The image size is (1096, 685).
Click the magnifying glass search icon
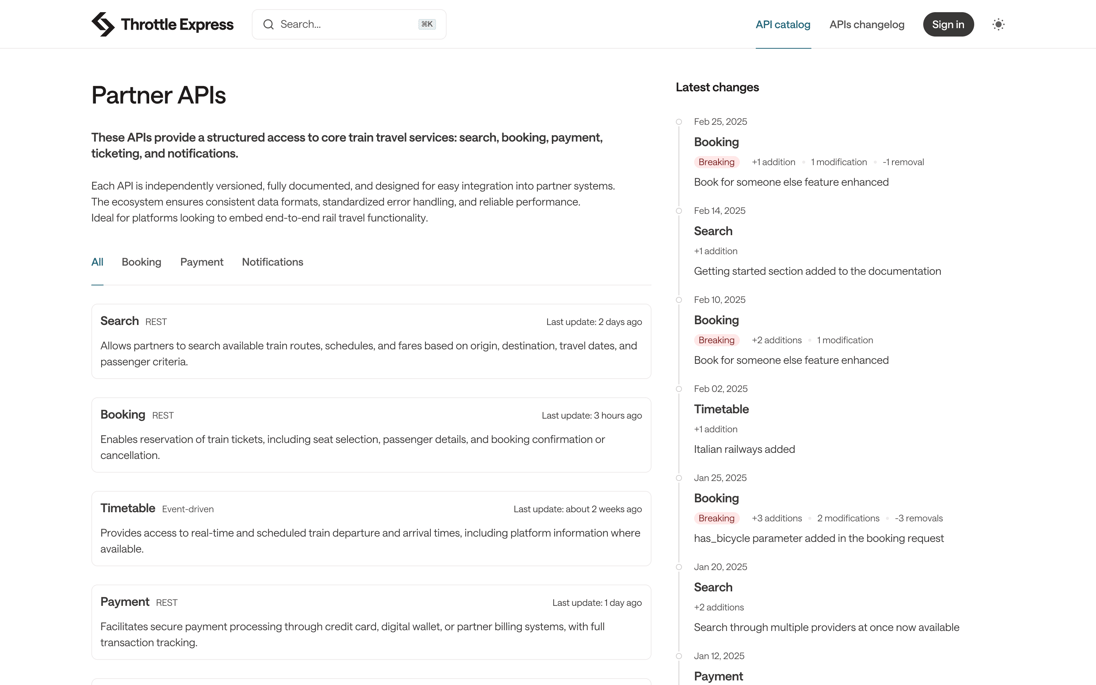click(268, 24)
